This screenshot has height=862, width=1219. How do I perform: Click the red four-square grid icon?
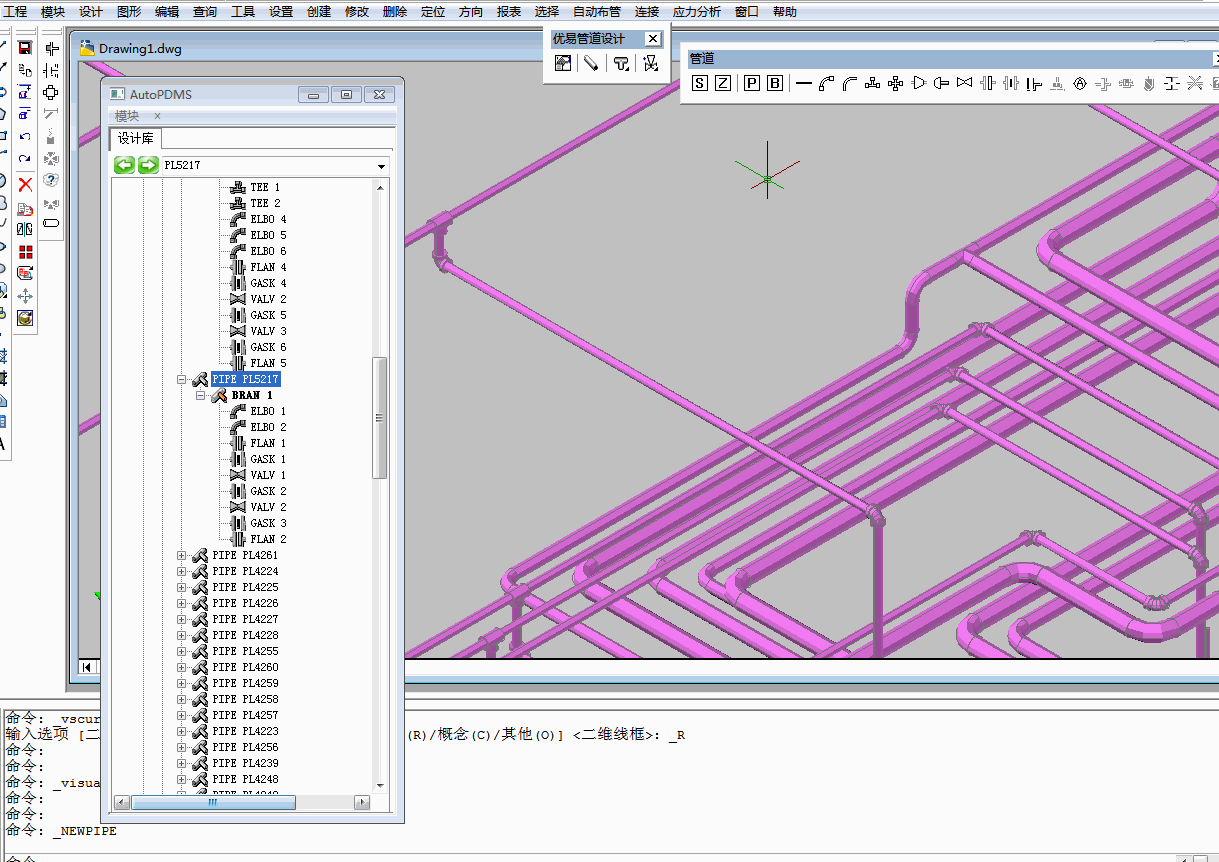point(25,251)
